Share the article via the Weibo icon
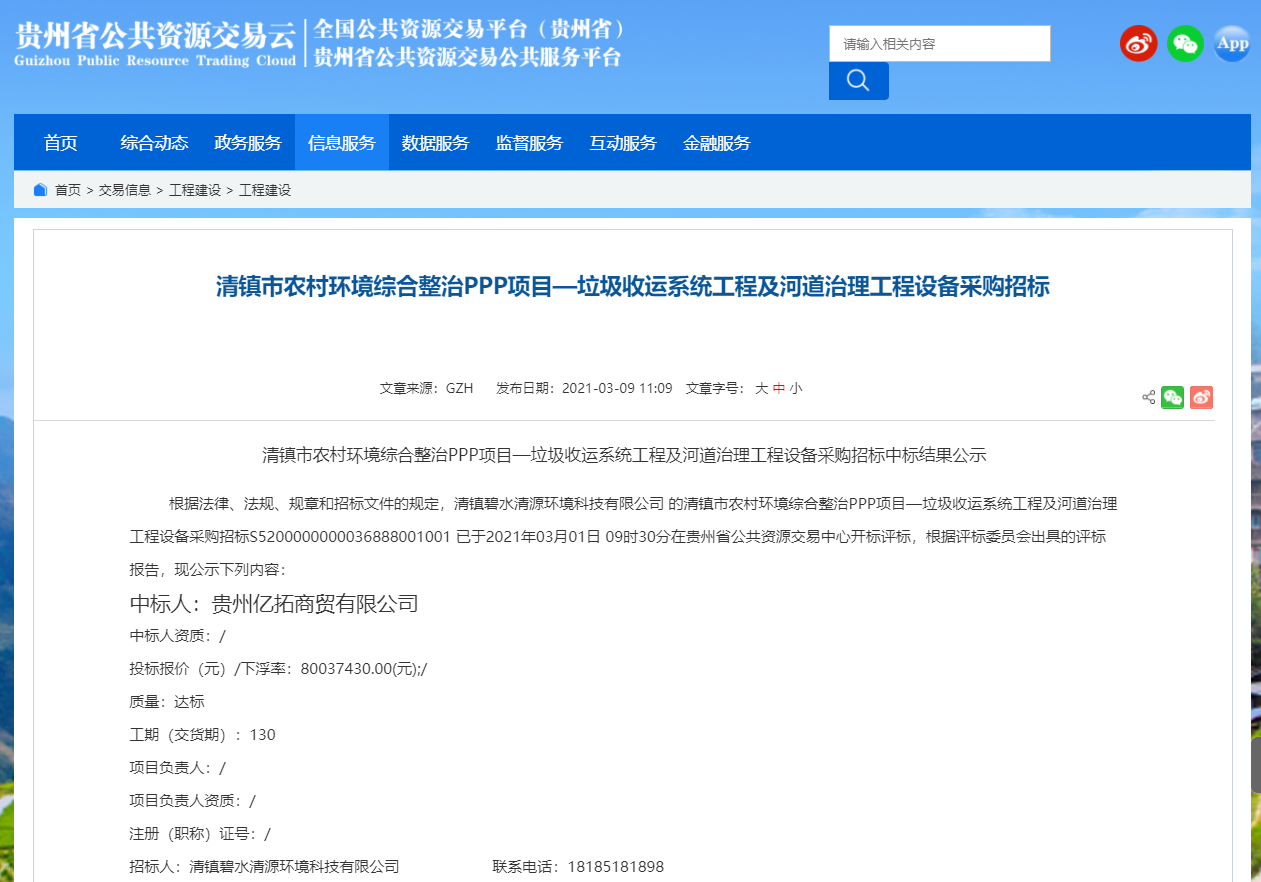 [1200, 397]
